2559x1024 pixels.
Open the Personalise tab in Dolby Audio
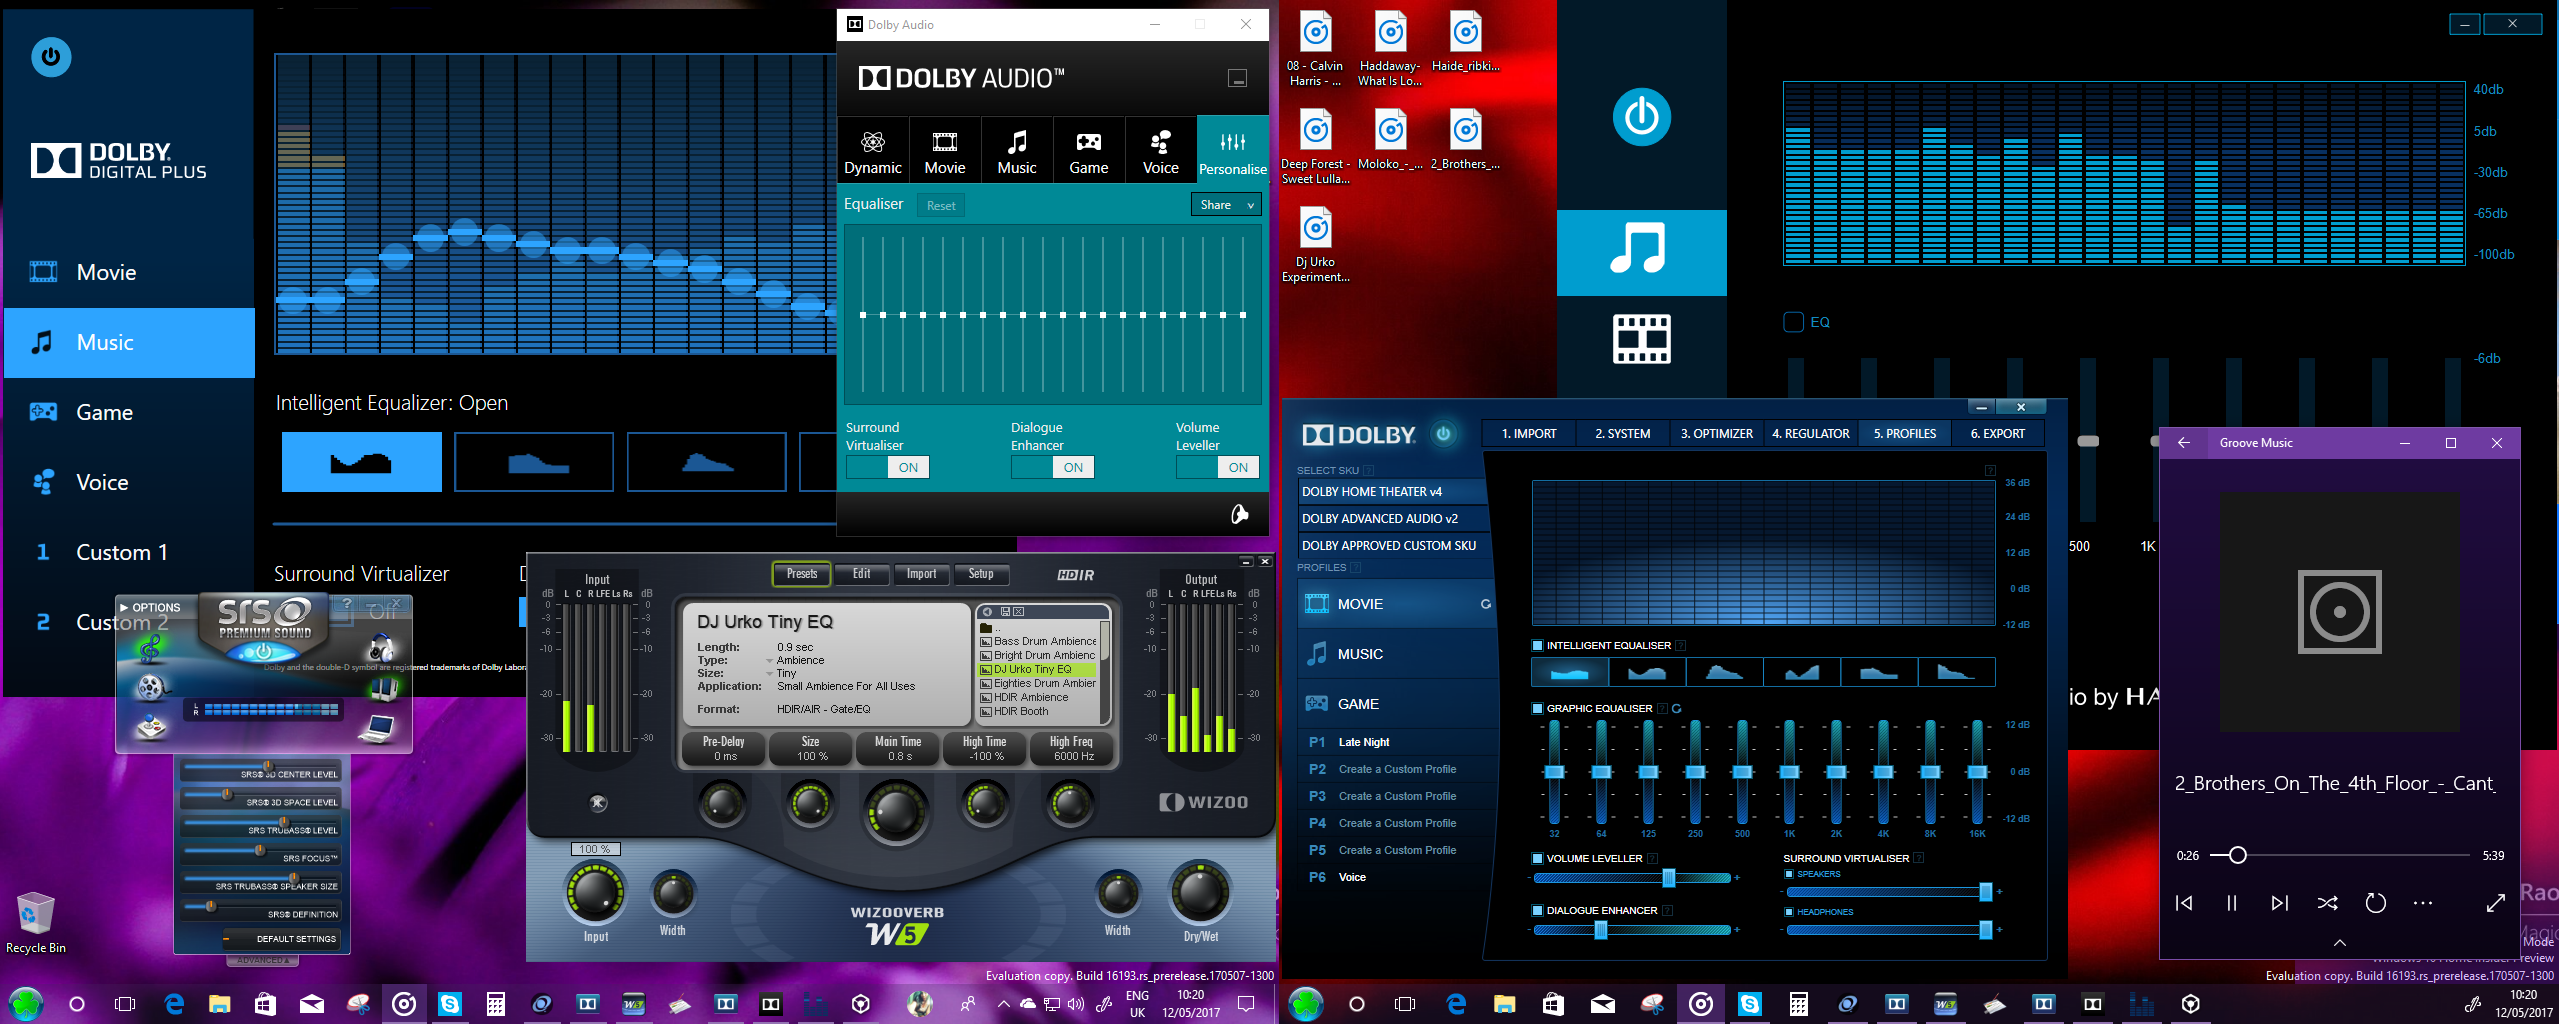tap(1232, 151)
